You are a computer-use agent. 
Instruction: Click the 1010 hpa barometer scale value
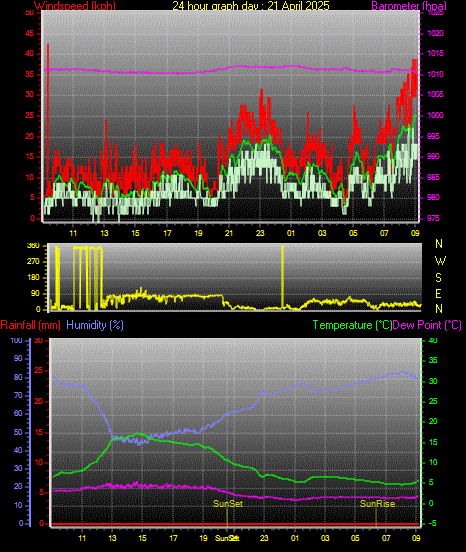click(x=435, y=74)
